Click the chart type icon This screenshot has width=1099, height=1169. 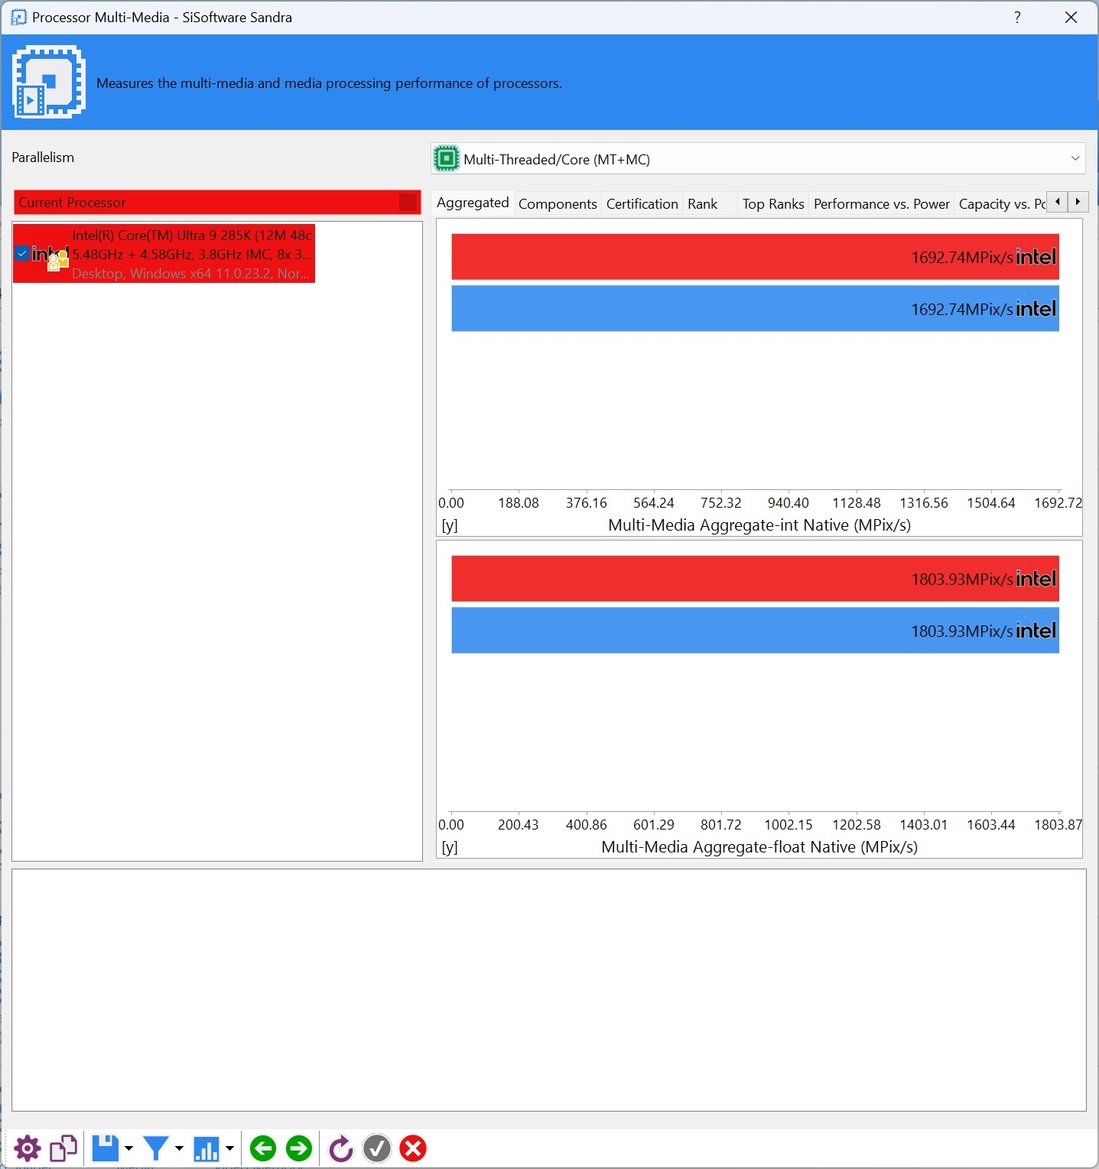tap(206, 1148)
